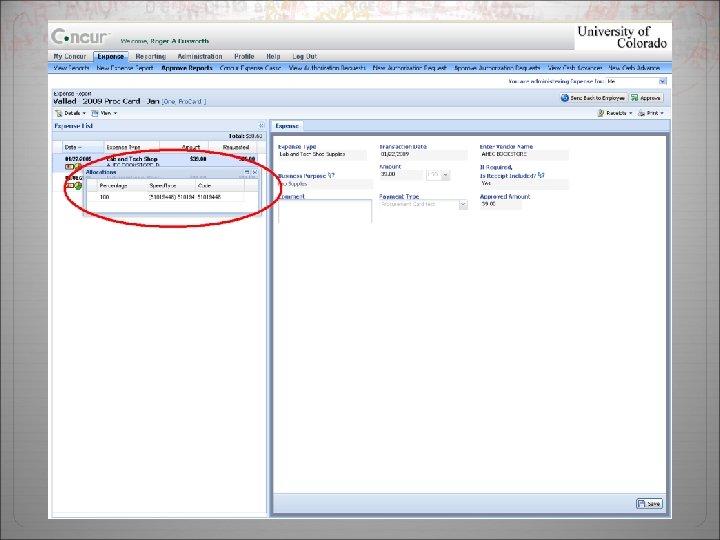Open the Help menu item
Image resolution: width=720 pixels, height=540 pixels.
pos(273,56)
